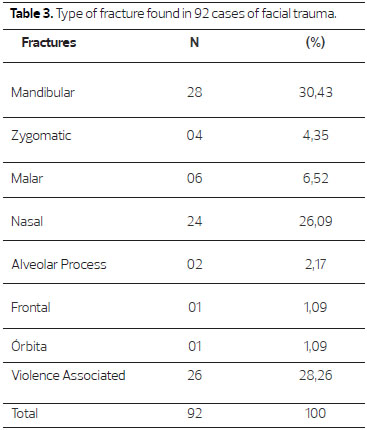
Task: Select the Nasal row label
Action: 27,221
